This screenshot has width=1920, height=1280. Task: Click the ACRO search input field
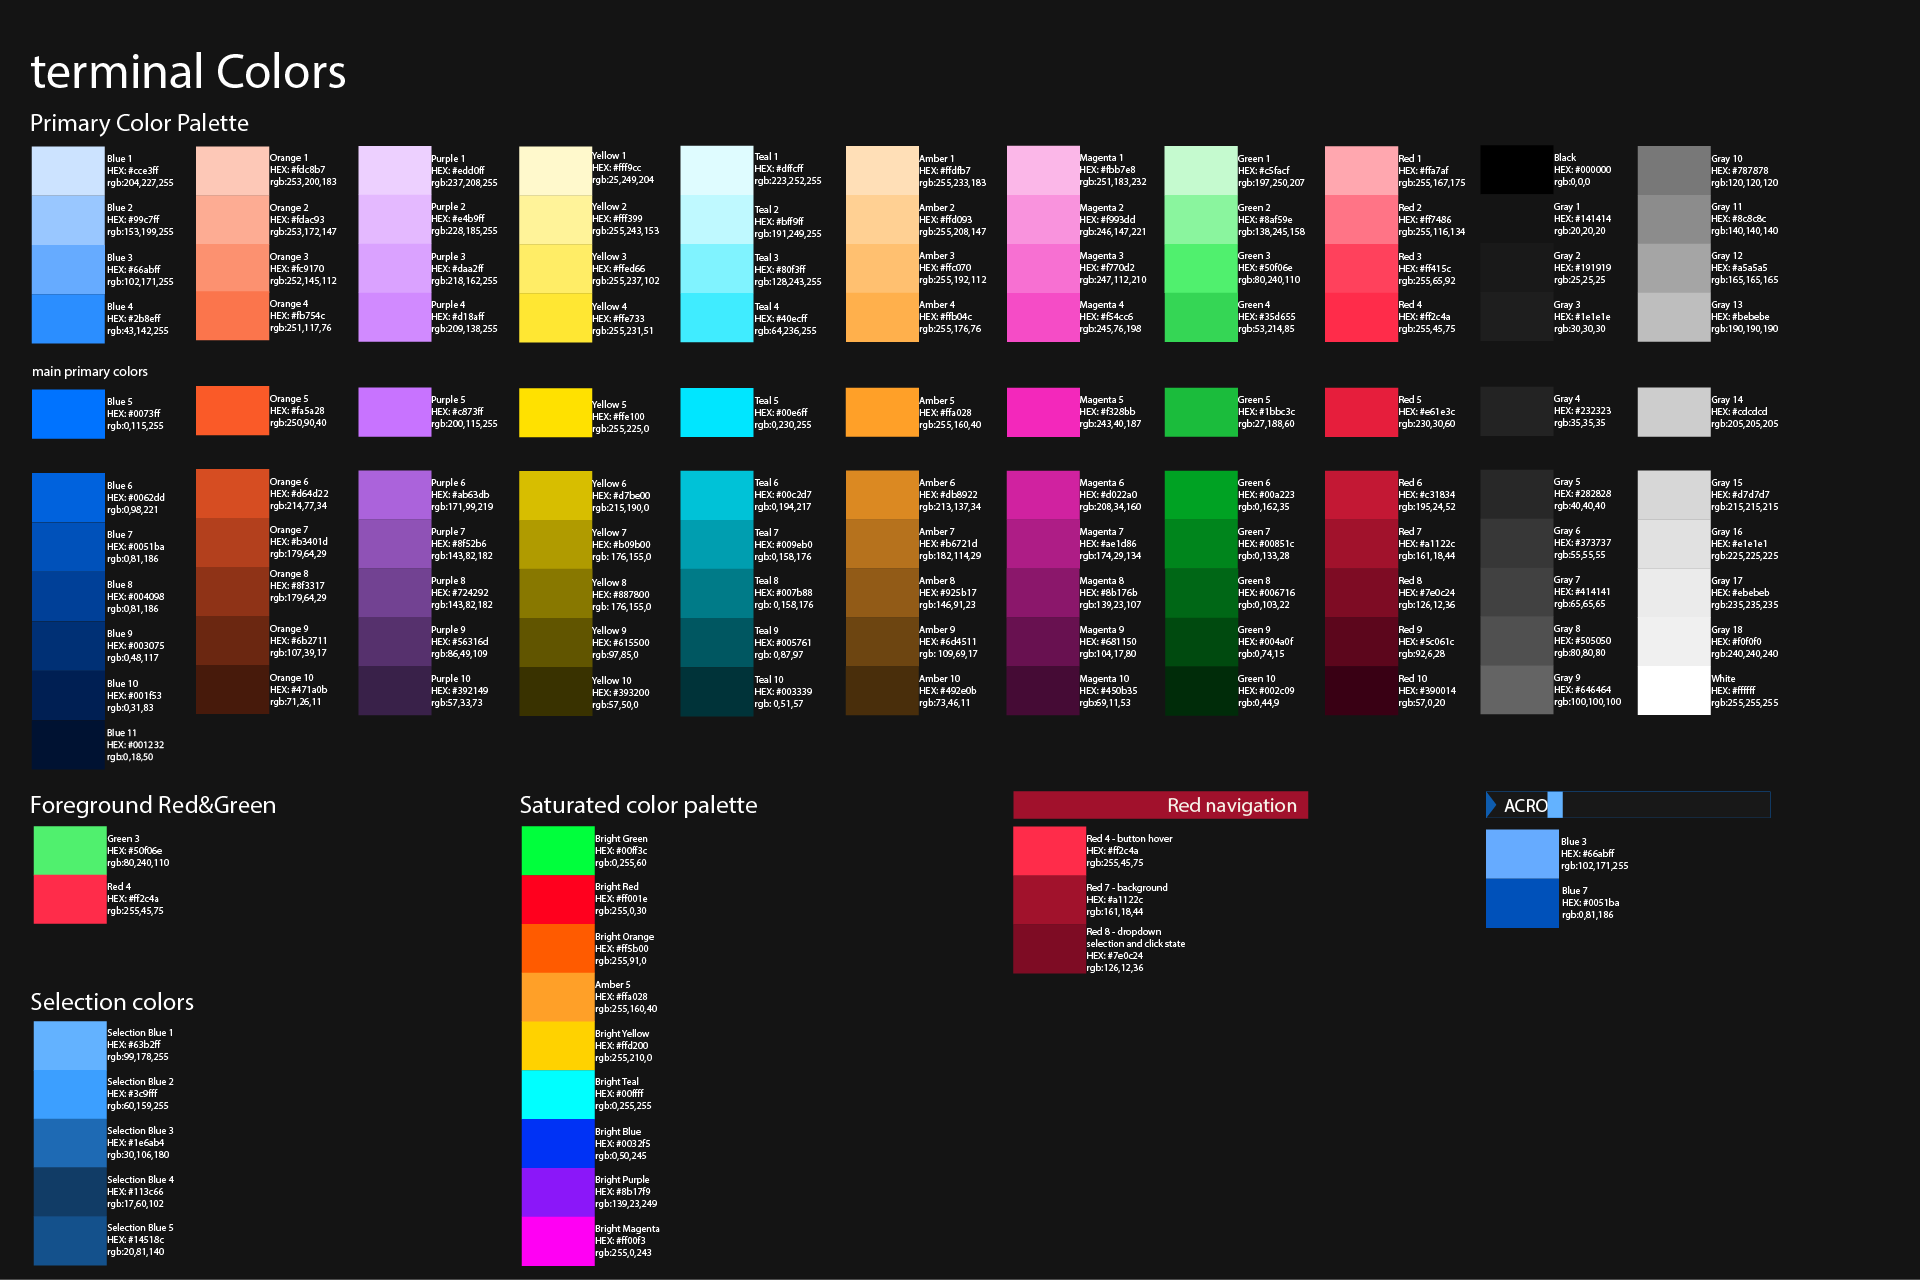pos(1650,805)
